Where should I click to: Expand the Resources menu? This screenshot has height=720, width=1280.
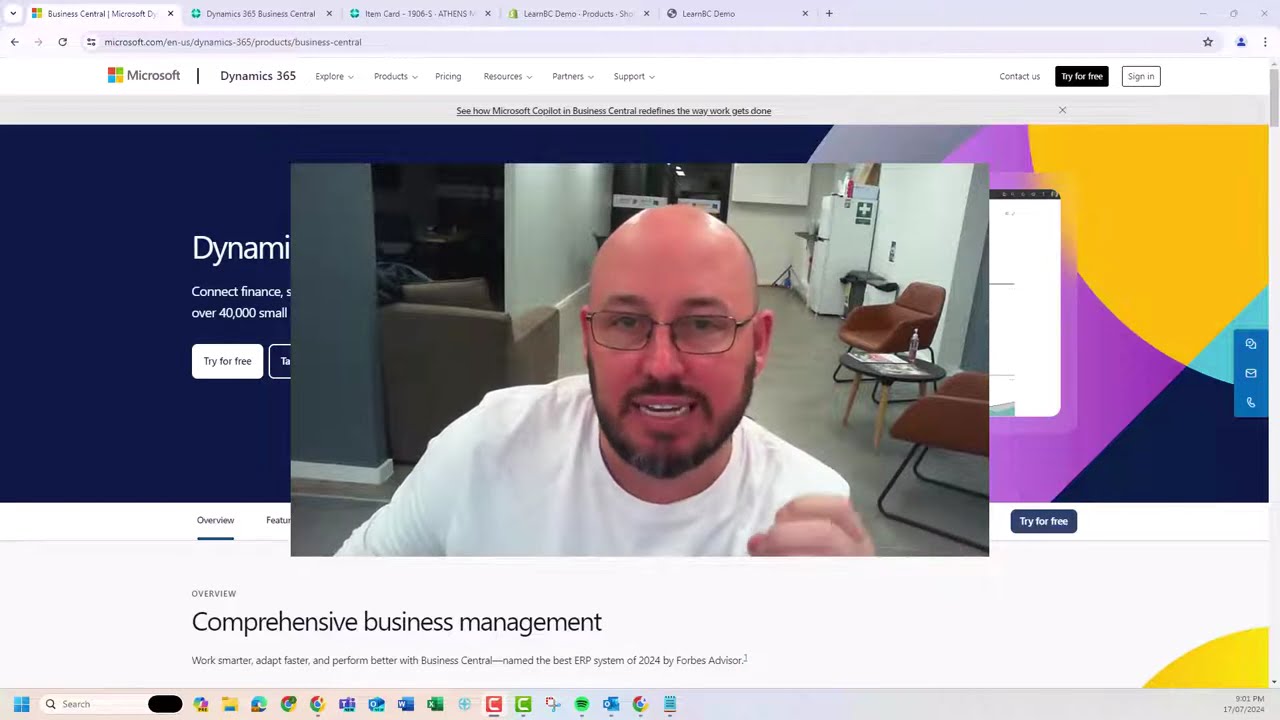507,76
